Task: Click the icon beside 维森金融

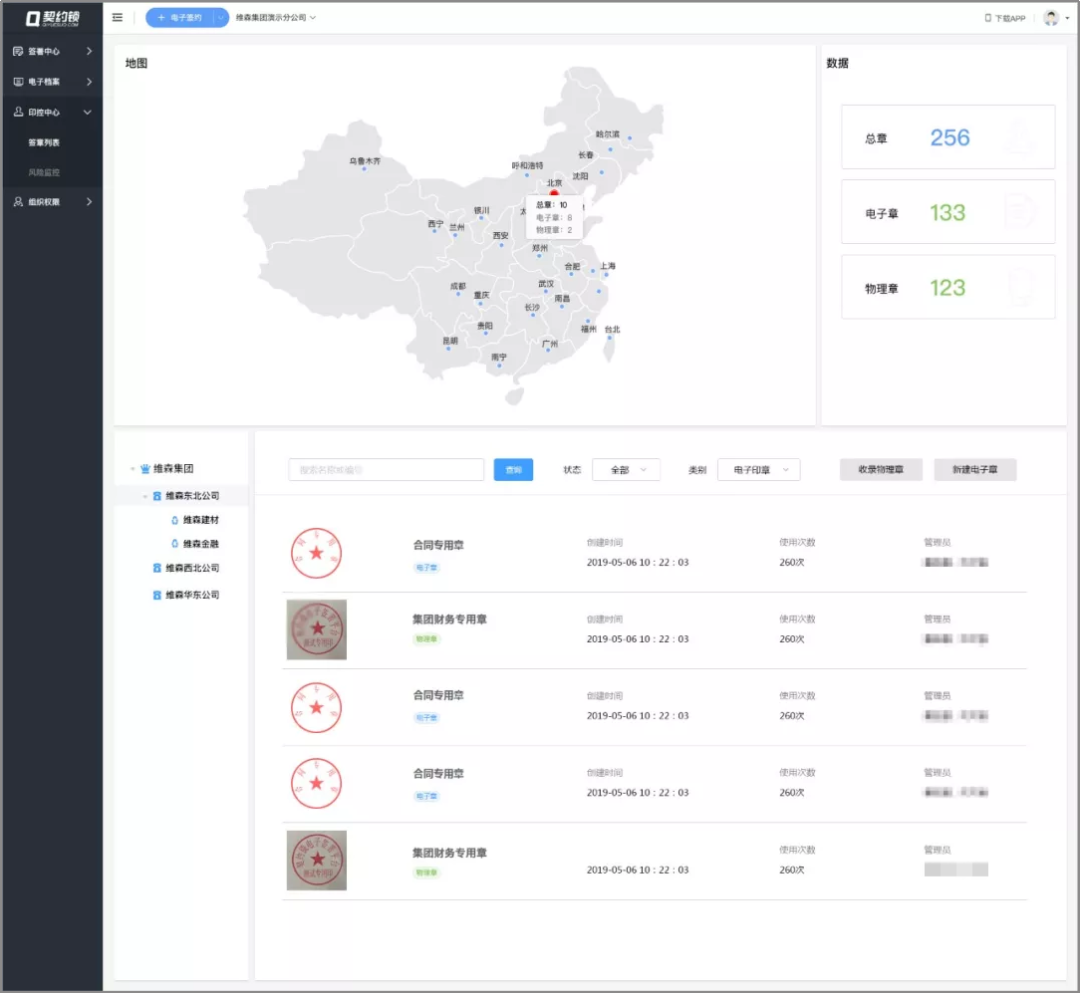Action: (174, 544)
